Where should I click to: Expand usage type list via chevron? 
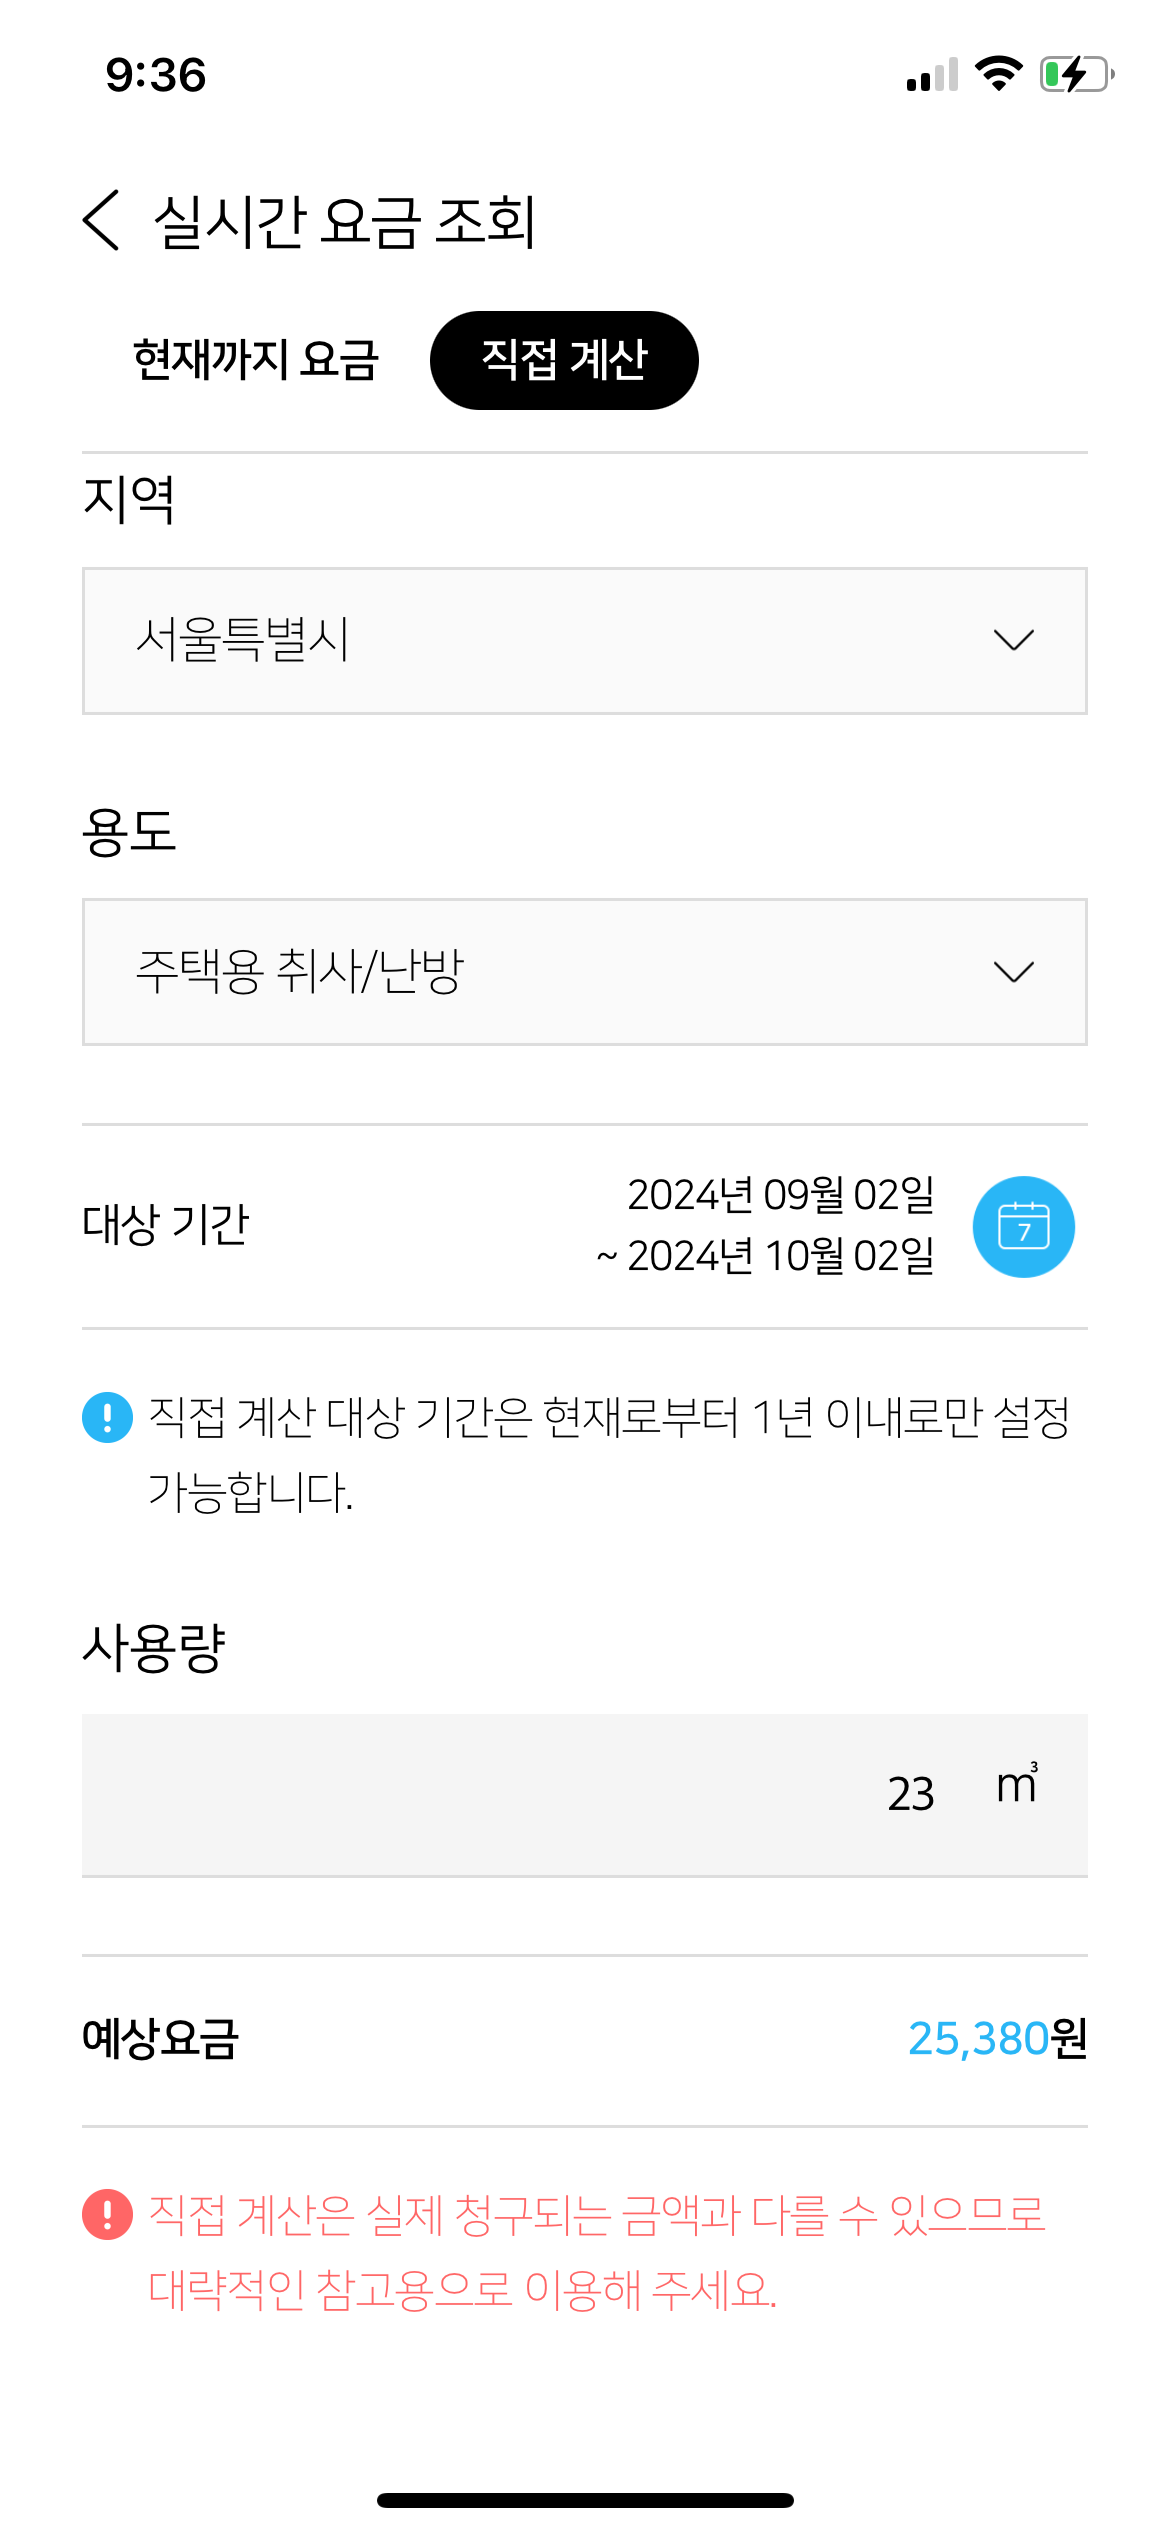point(1013,972)
